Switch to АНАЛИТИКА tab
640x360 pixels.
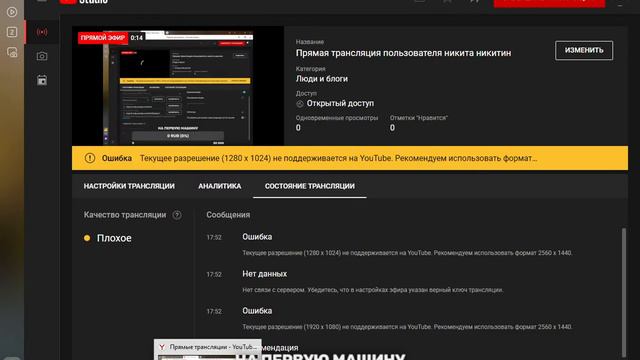point(220,186)
